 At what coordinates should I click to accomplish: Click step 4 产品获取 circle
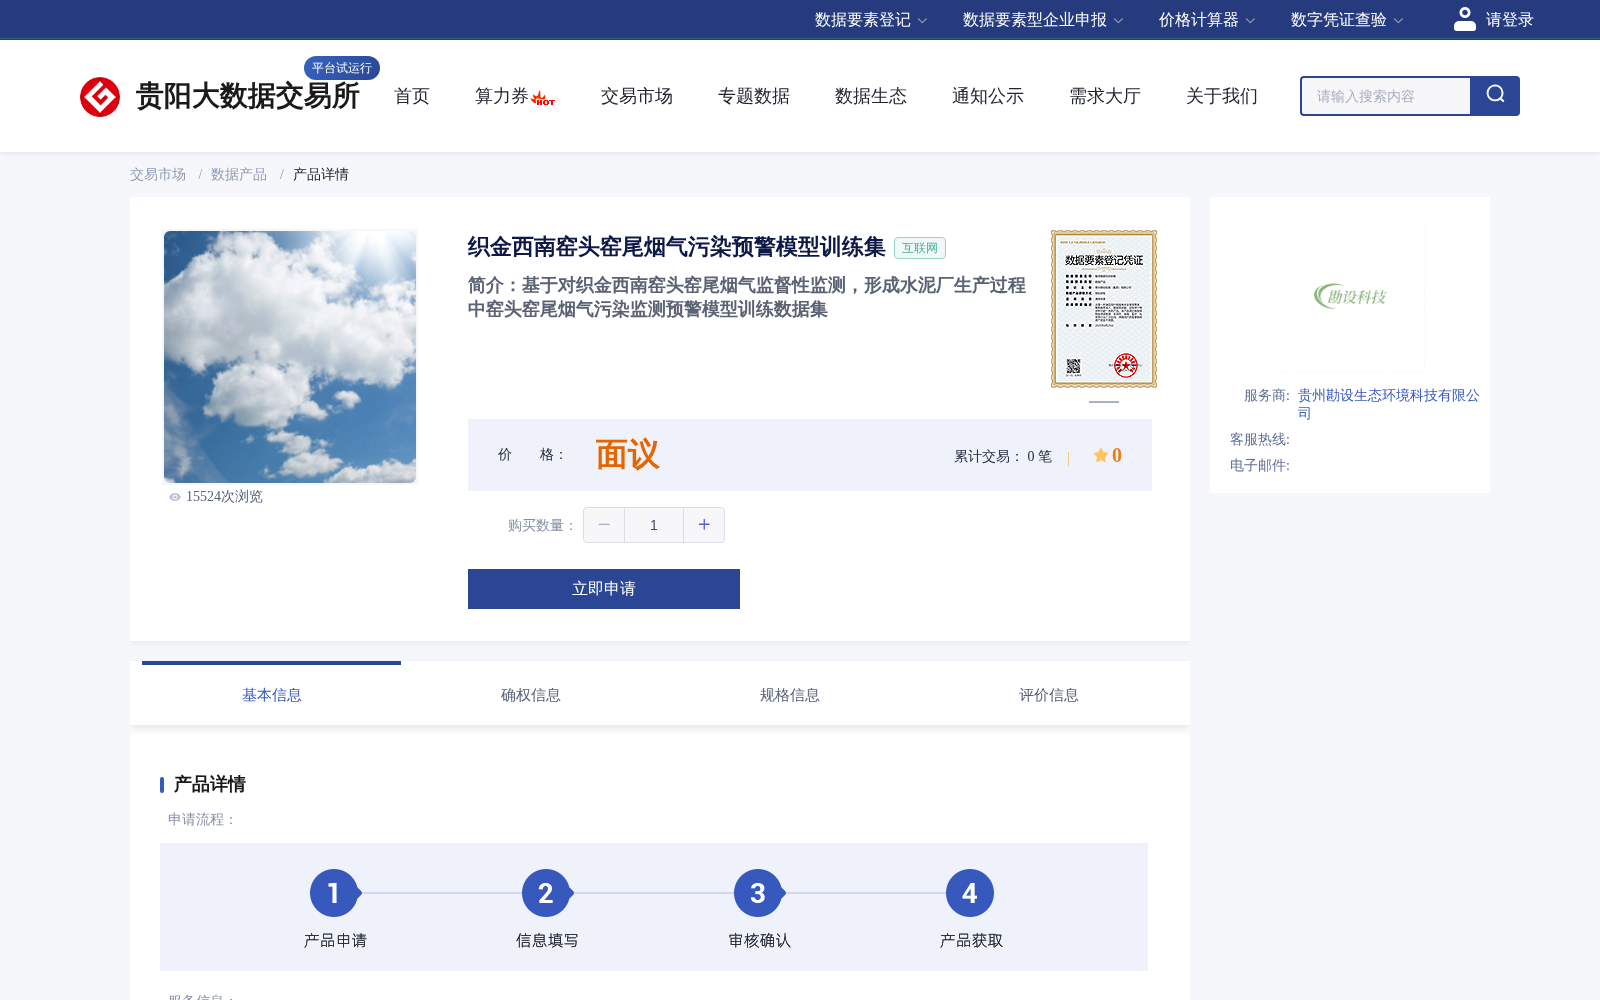(970, 893)
